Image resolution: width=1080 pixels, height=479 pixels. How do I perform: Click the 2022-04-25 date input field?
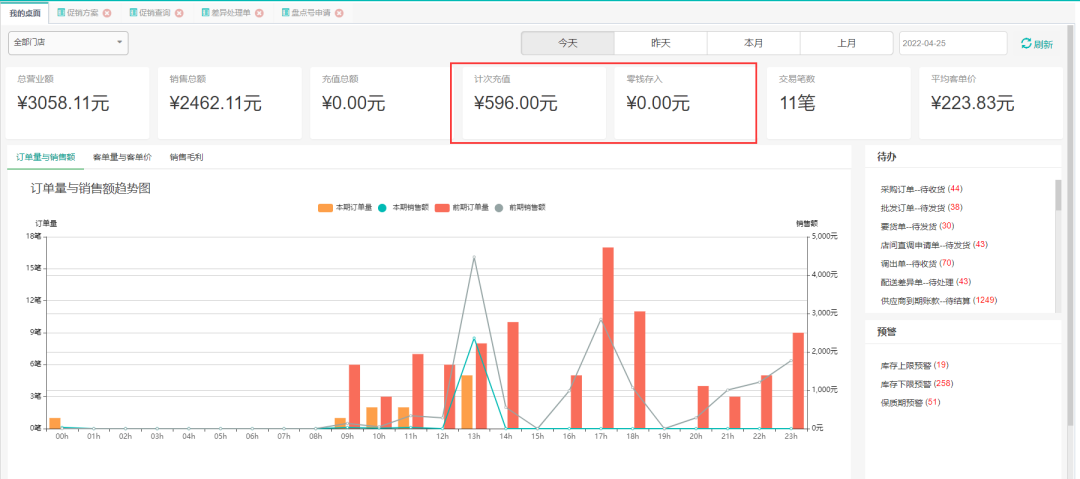pos(951,43)
